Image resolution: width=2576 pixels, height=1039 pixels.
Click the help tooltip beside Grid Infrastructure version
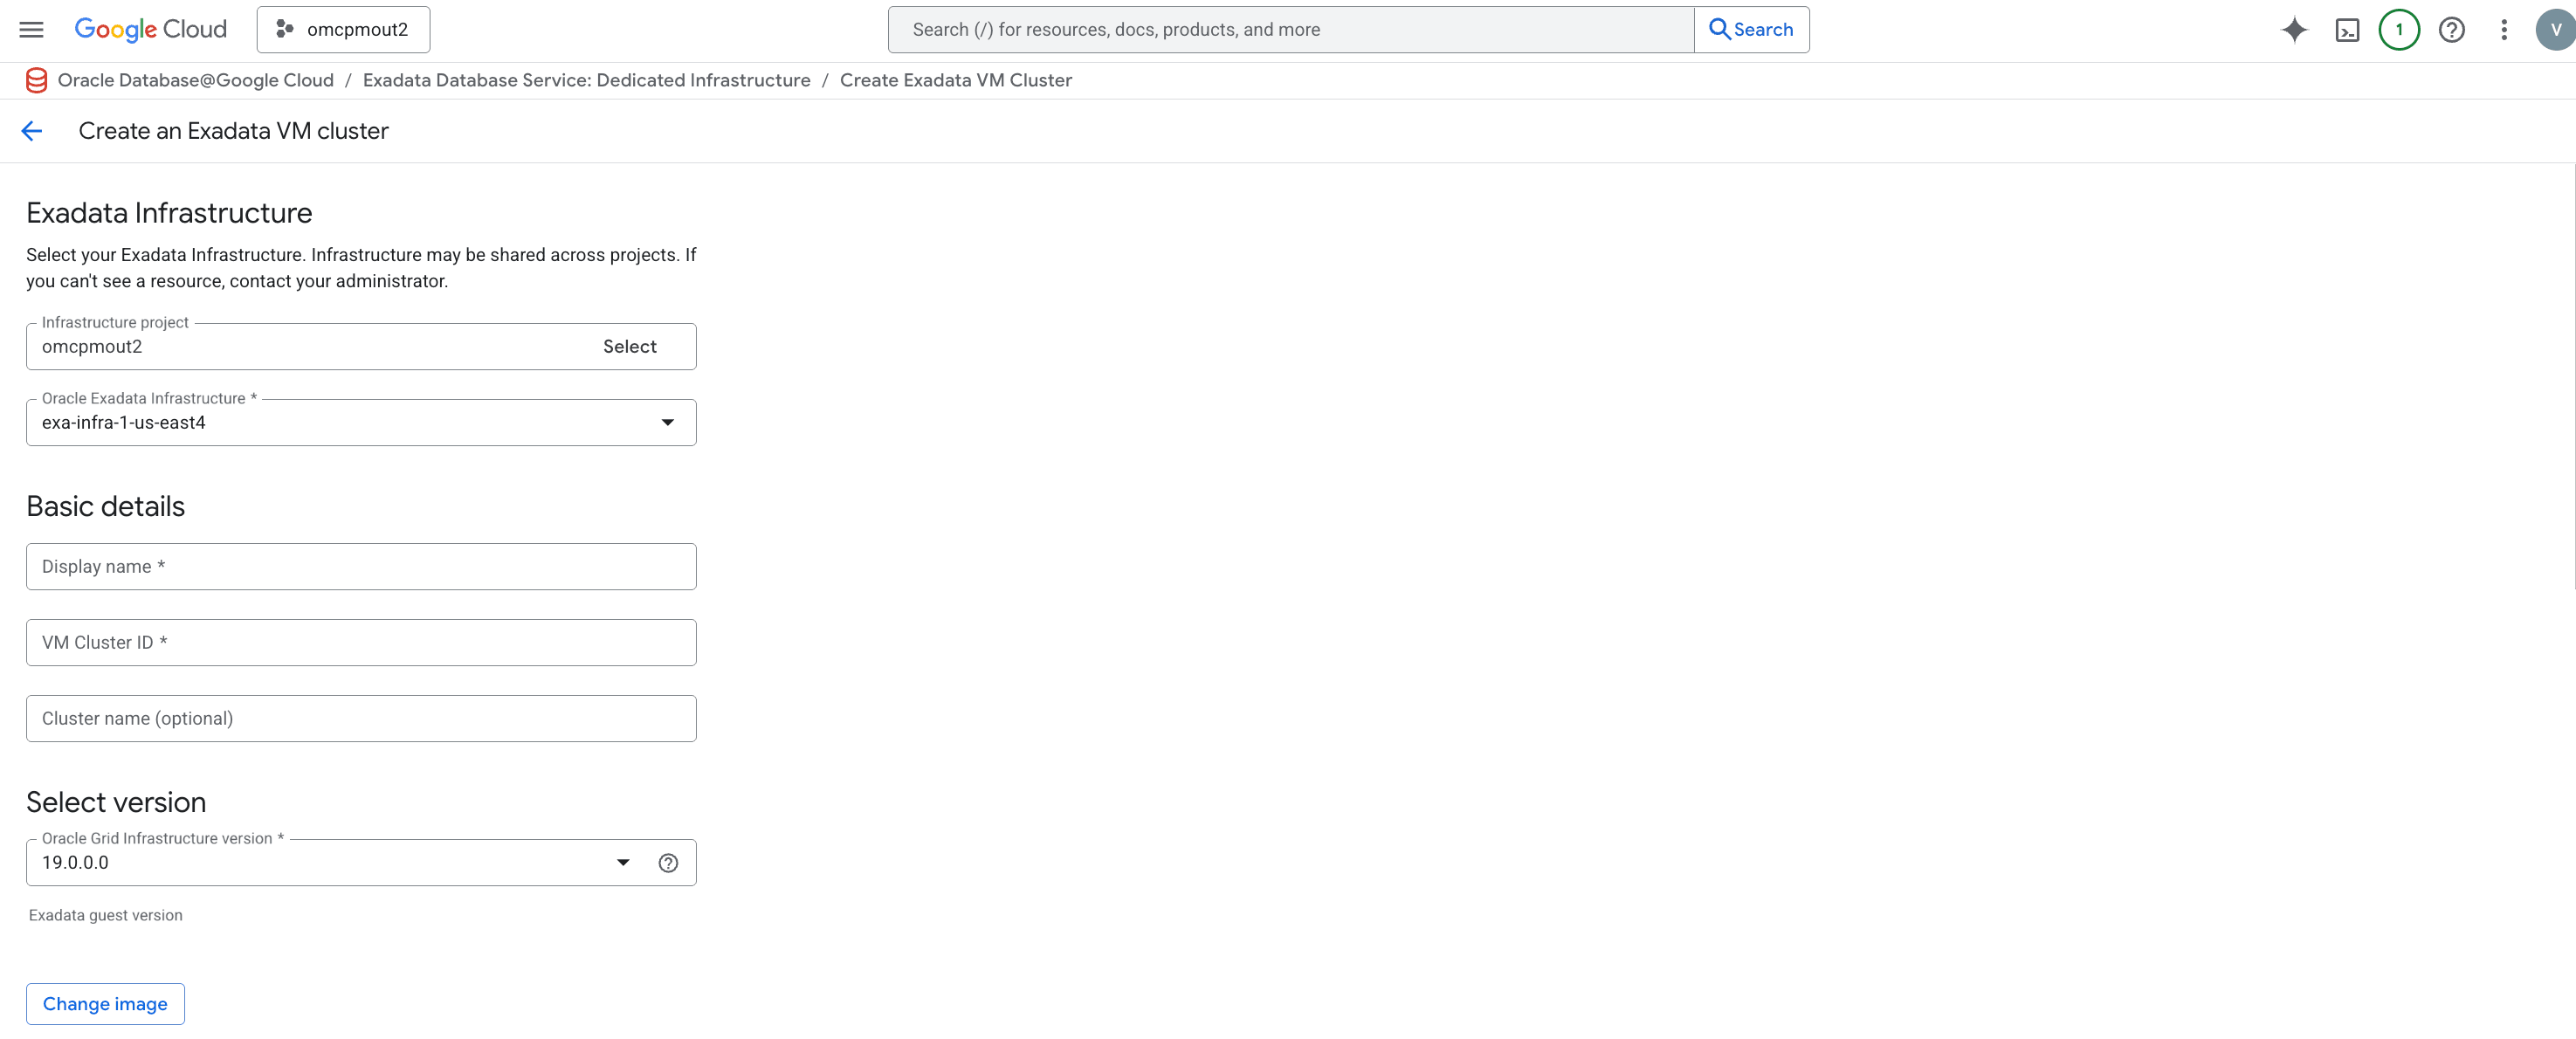668,862
